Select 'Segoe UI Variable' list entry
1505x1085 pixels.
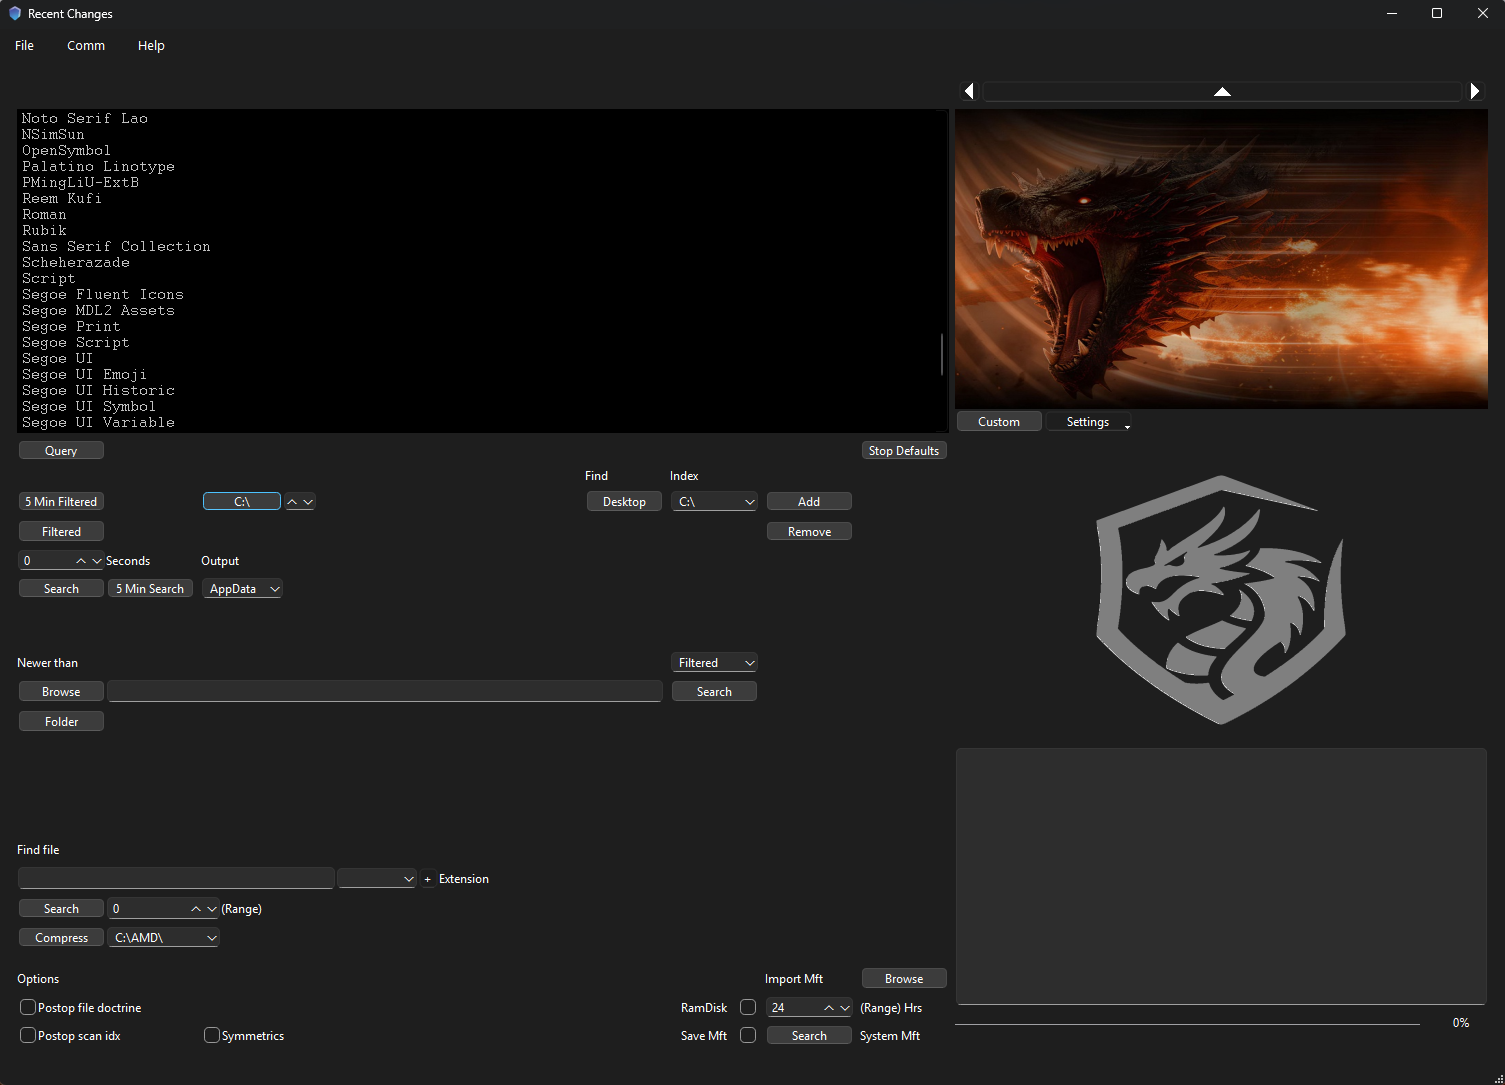click(98, 423)
